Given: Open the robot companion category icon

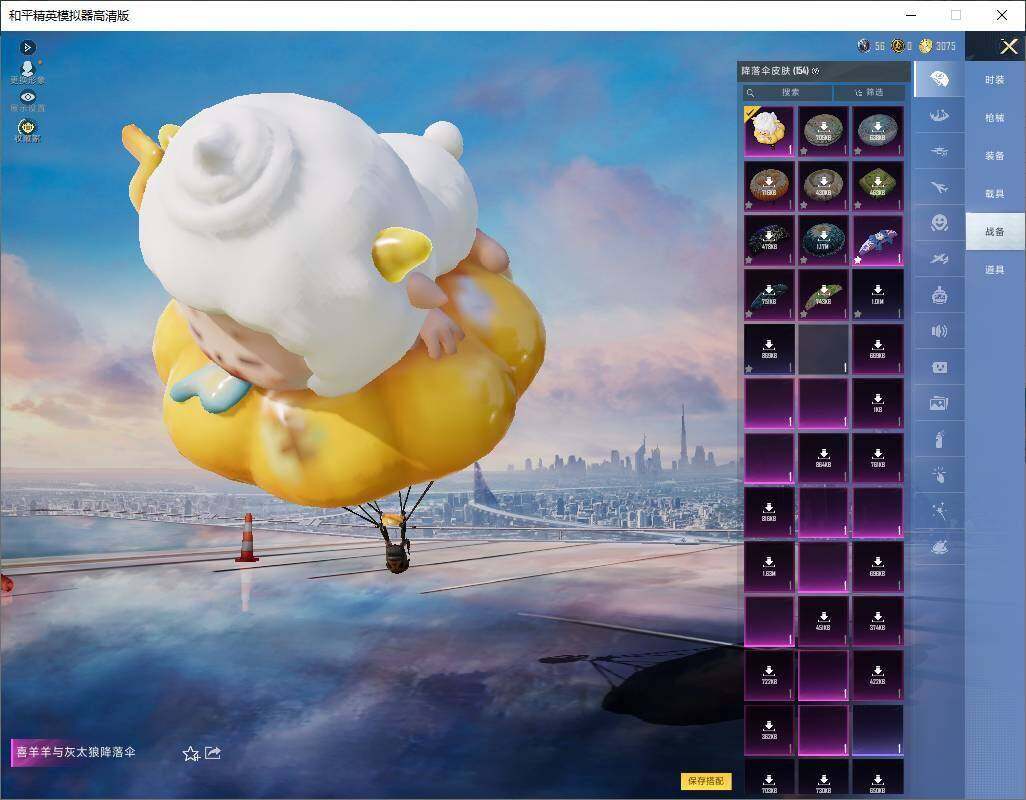Looking at the screenshot, I should 939,296.
